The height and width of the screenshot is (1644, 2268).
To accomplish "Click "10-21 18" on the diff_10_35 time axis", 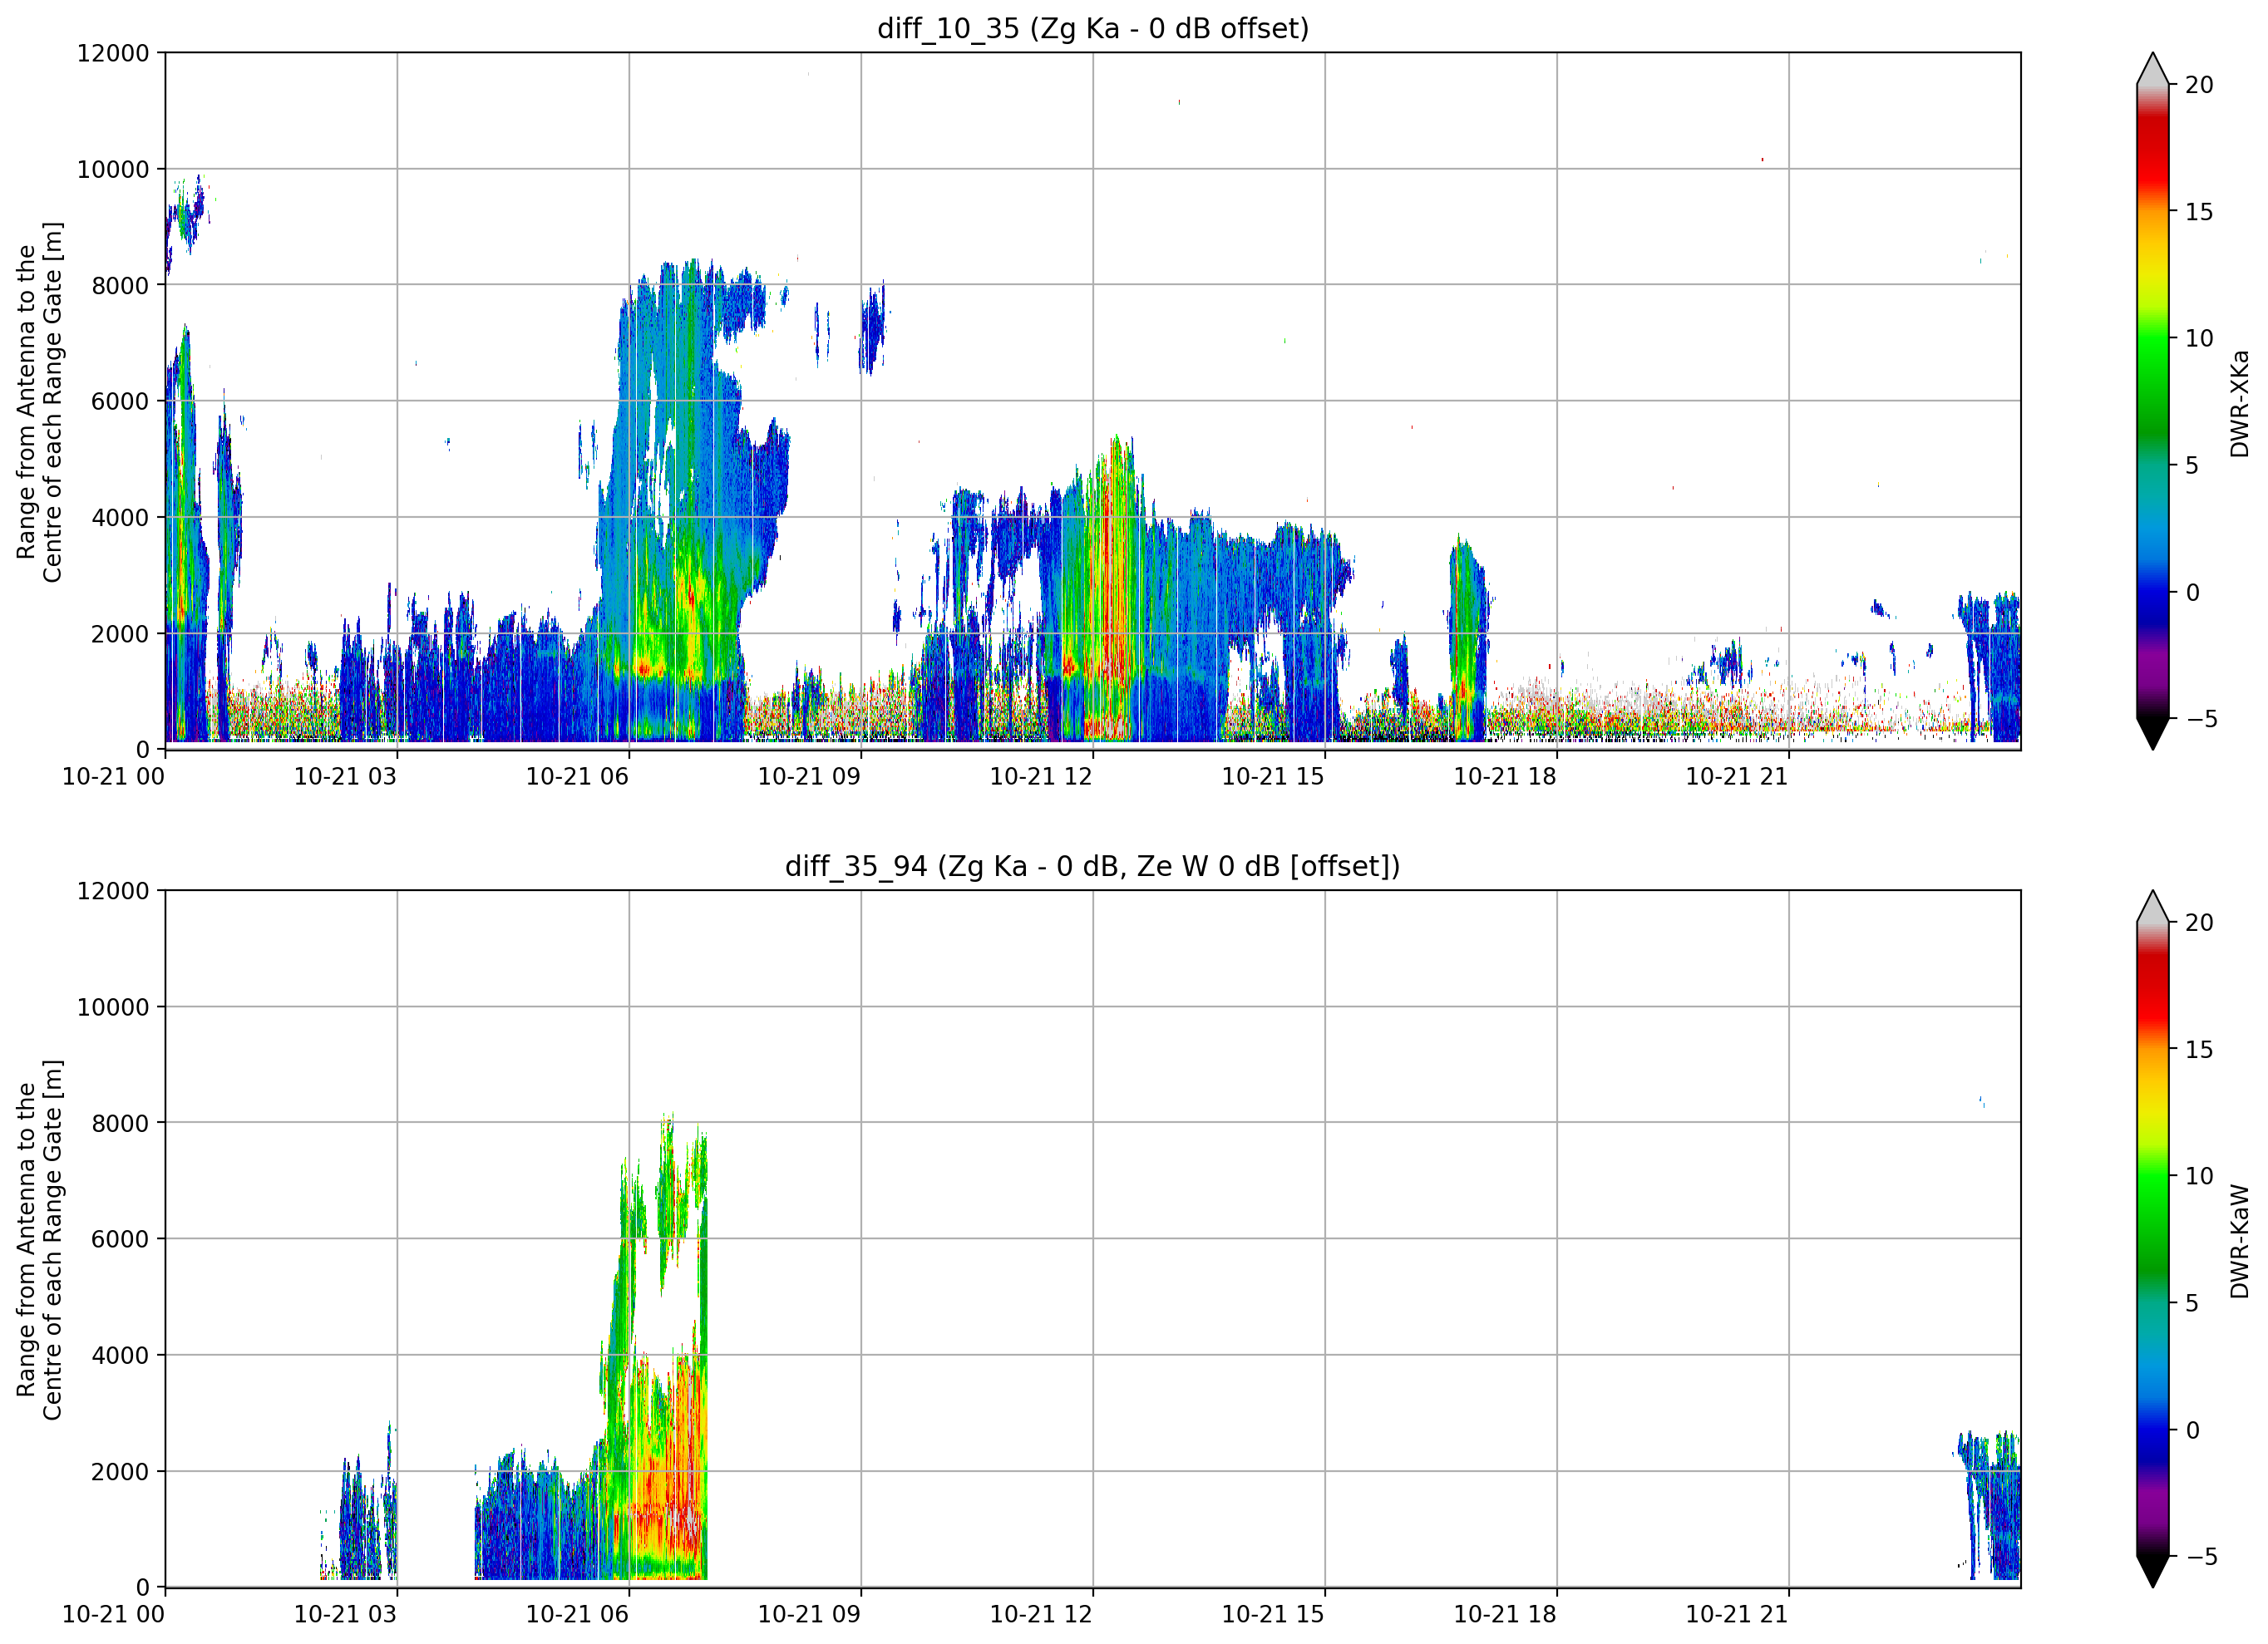I will [1506, 777].
